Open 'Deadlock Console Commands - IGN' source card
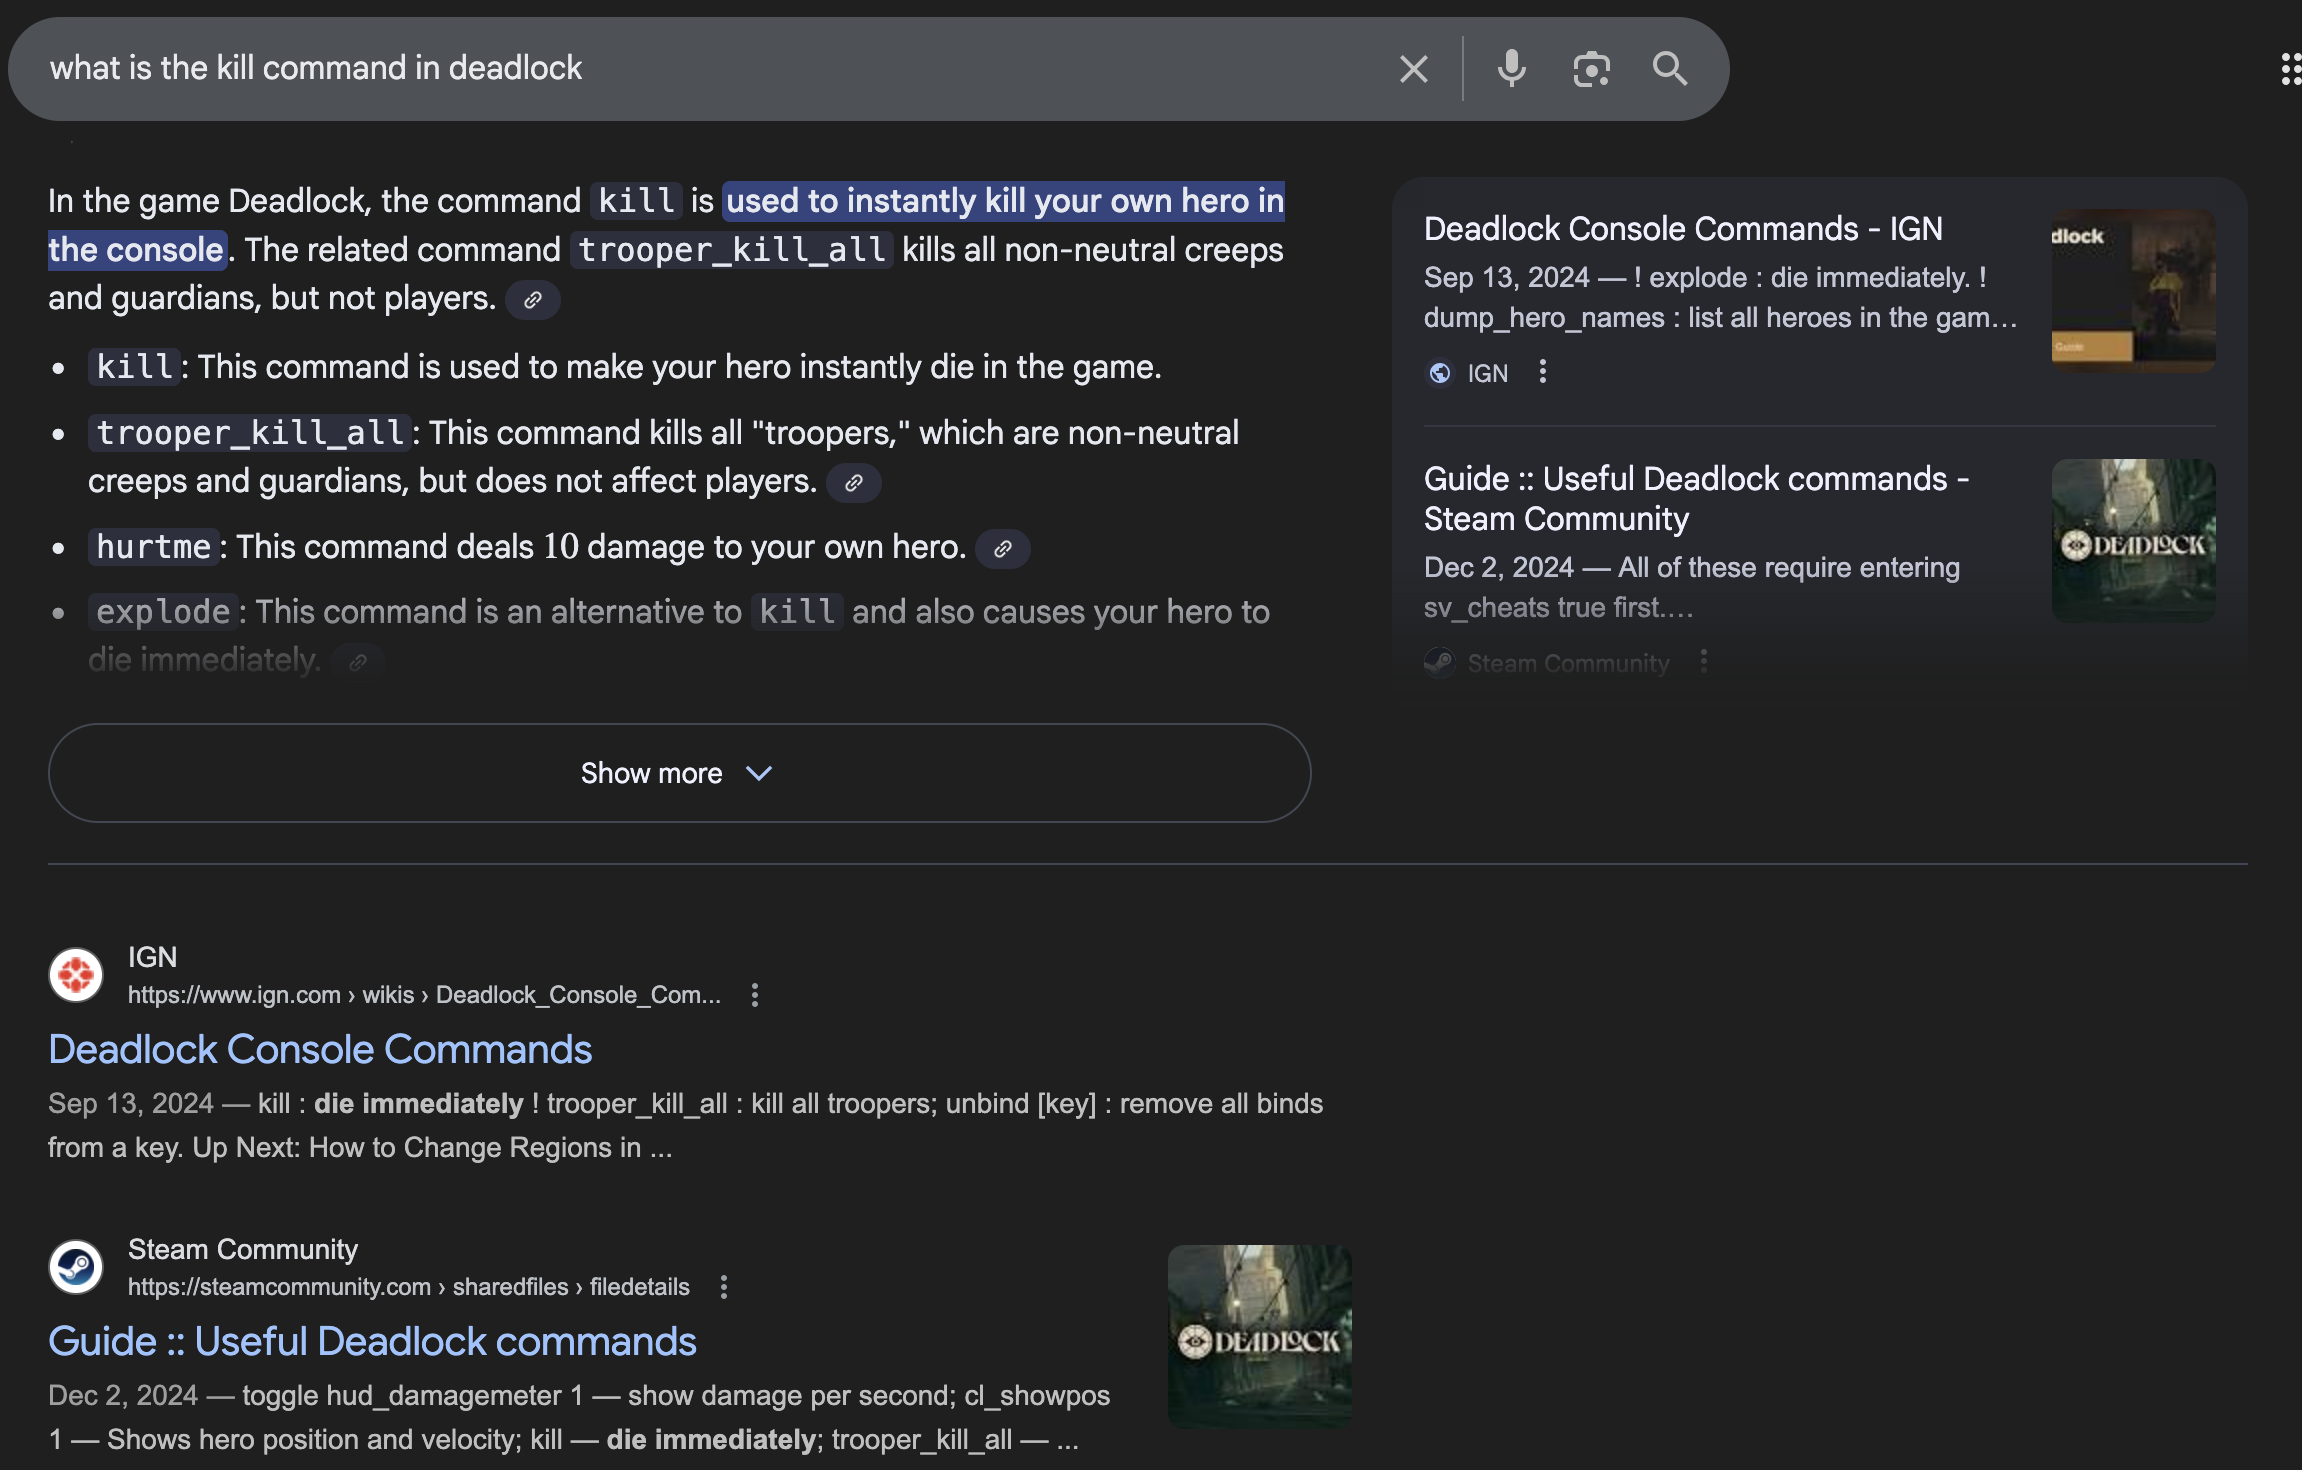 coord(1683,229)
